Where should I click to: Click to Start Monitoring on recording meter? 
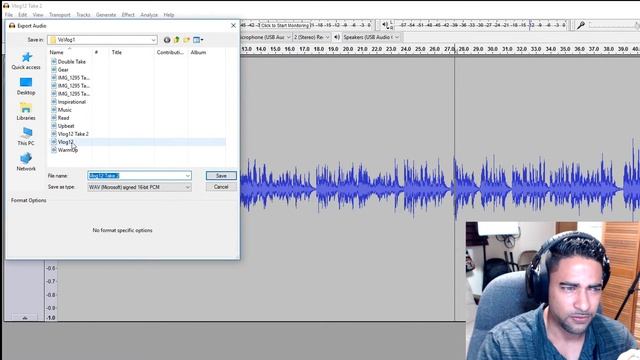pyautogui.click(x=285, y=25)
